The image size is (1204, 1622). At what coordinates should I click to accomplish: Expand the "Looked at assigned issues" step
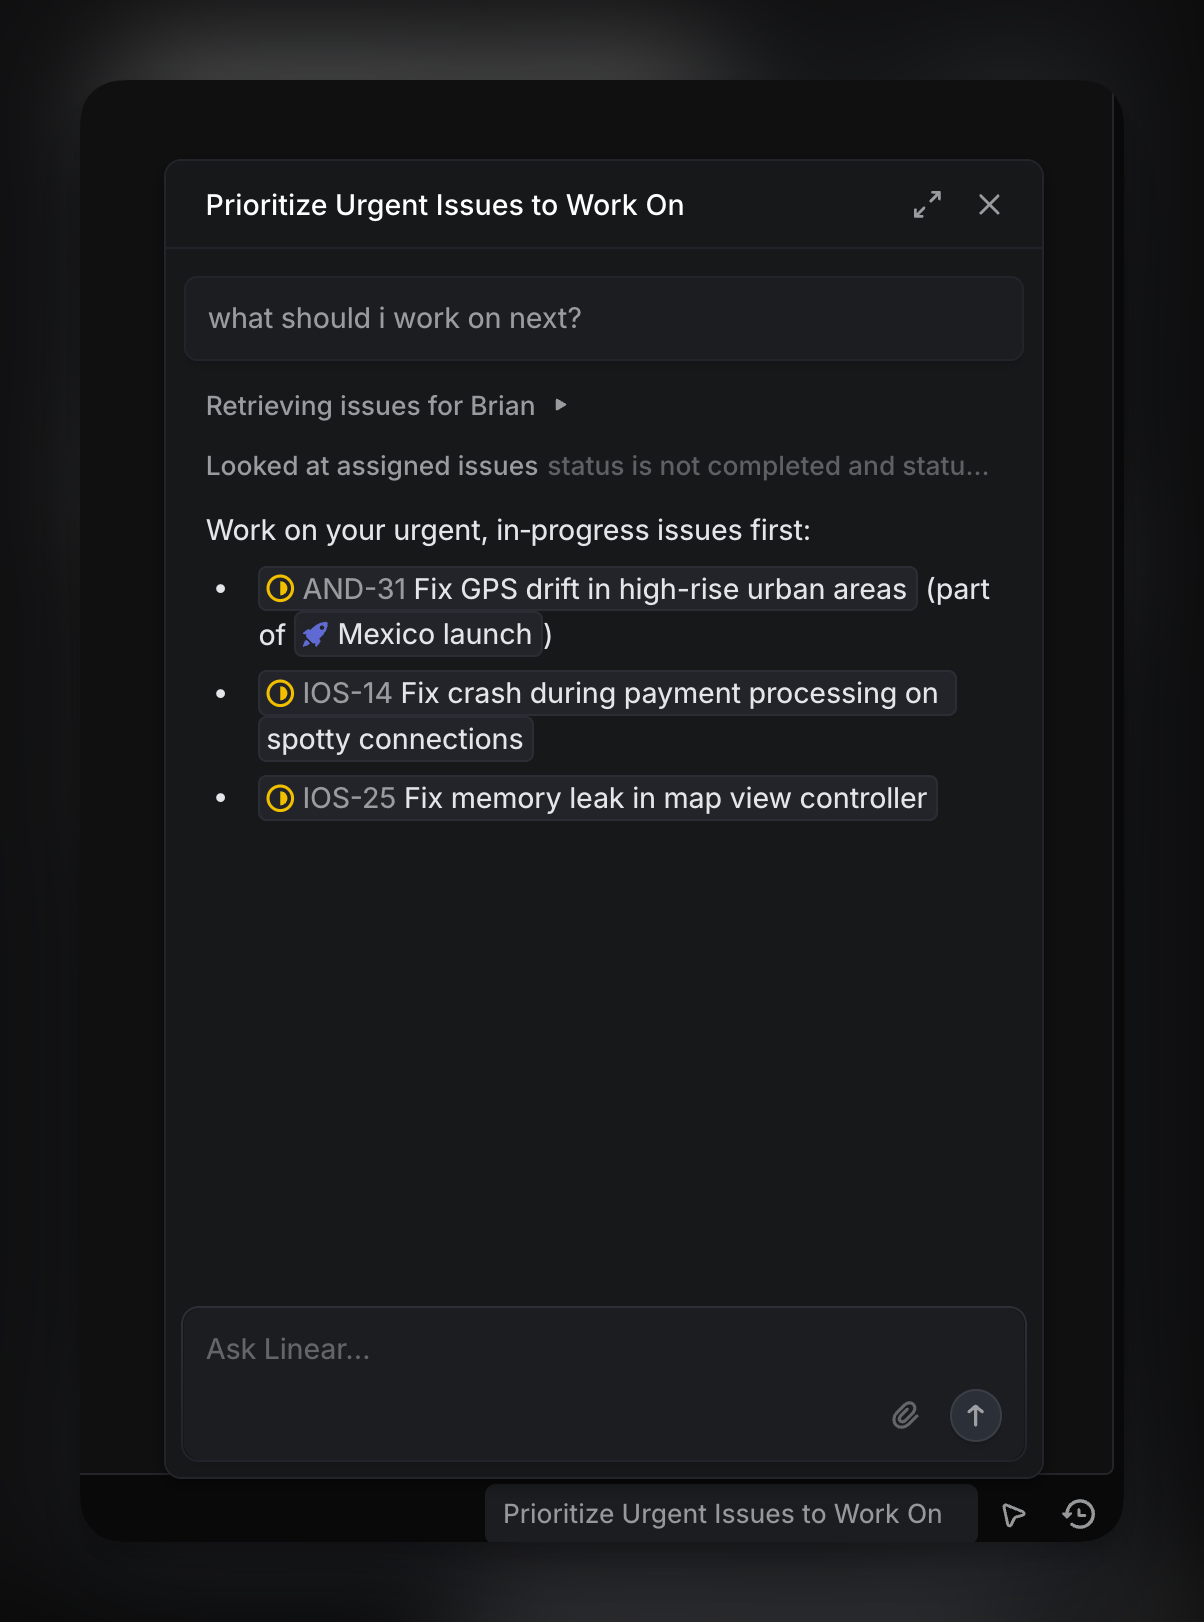[372, 466]
